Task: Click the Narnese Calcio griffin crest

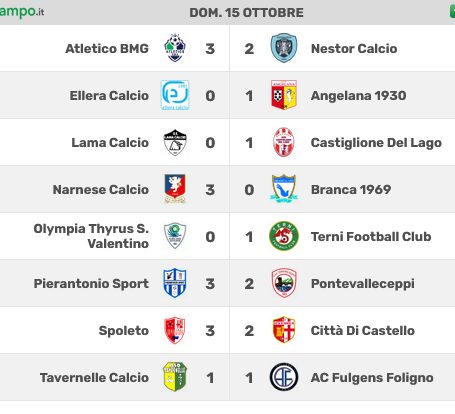Action: (175, 189)
